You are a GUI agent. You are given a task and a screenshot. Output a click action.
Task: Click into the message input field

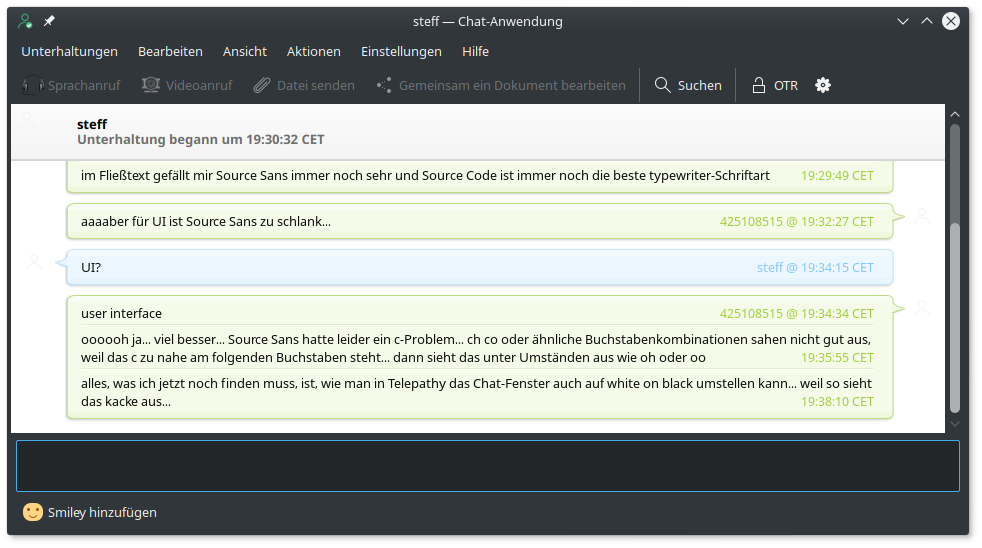[x=487, y=466]
